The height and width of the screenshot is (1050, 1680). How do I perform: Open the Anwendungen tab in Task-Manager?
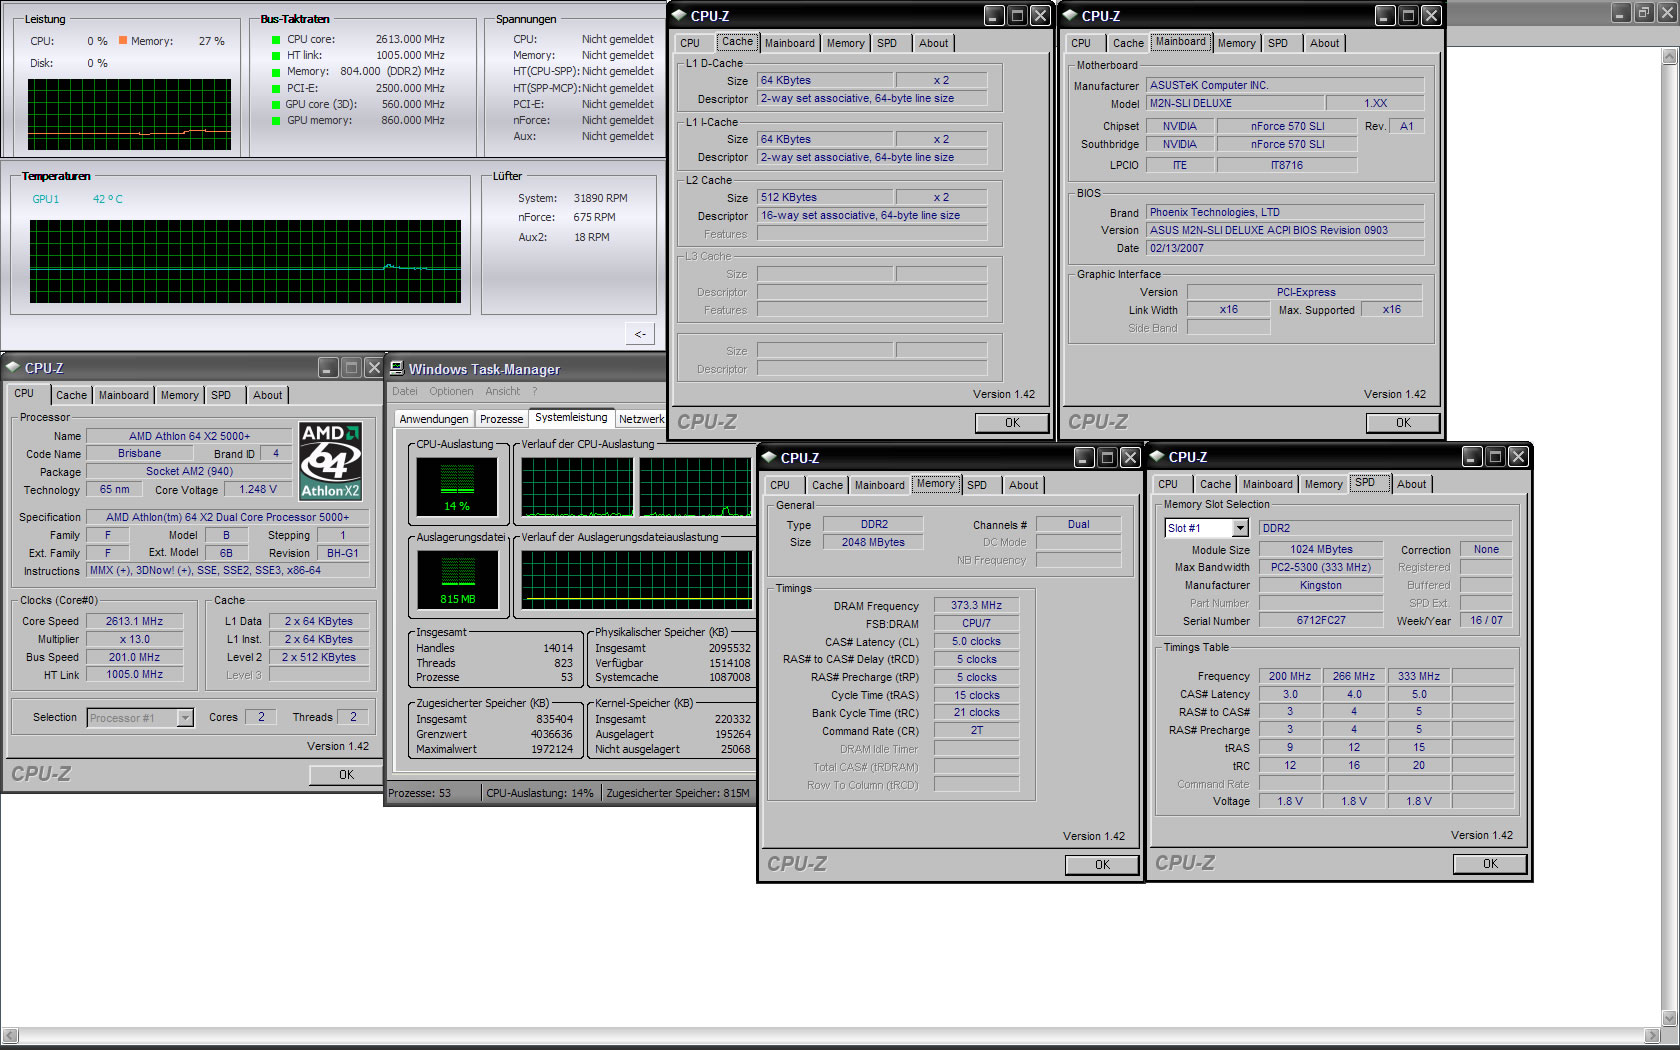433,419
